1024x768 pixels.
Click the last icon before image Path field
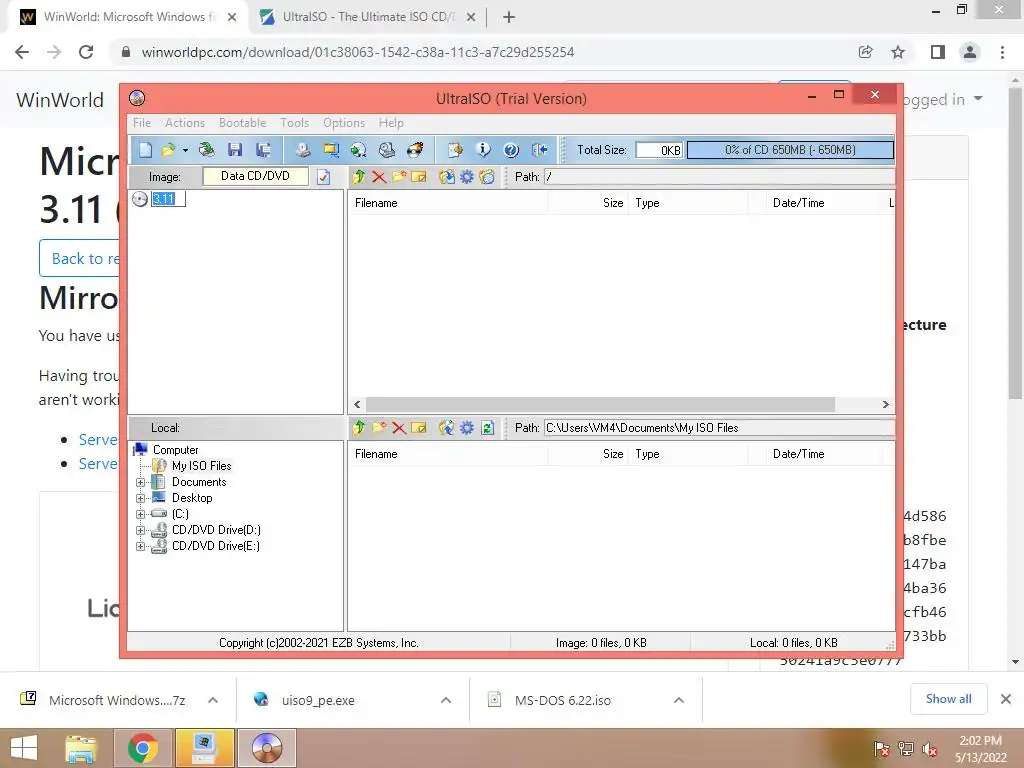tap(487, 177)
